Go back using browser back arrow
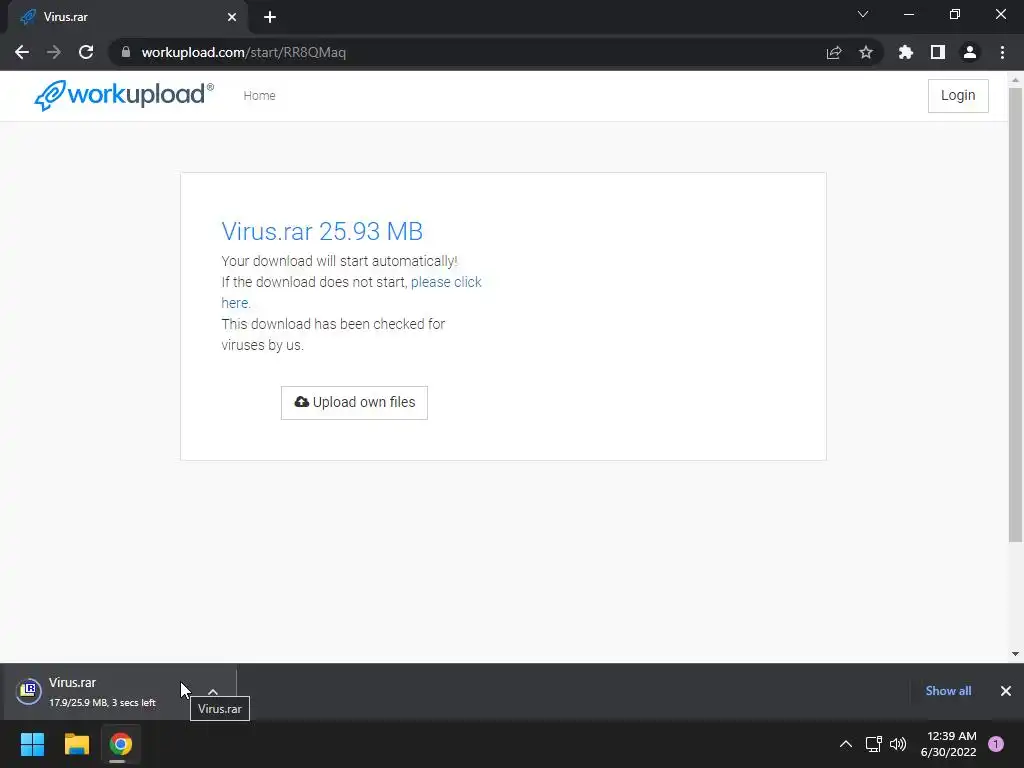Screen dimensions: 1024x768 22,52
